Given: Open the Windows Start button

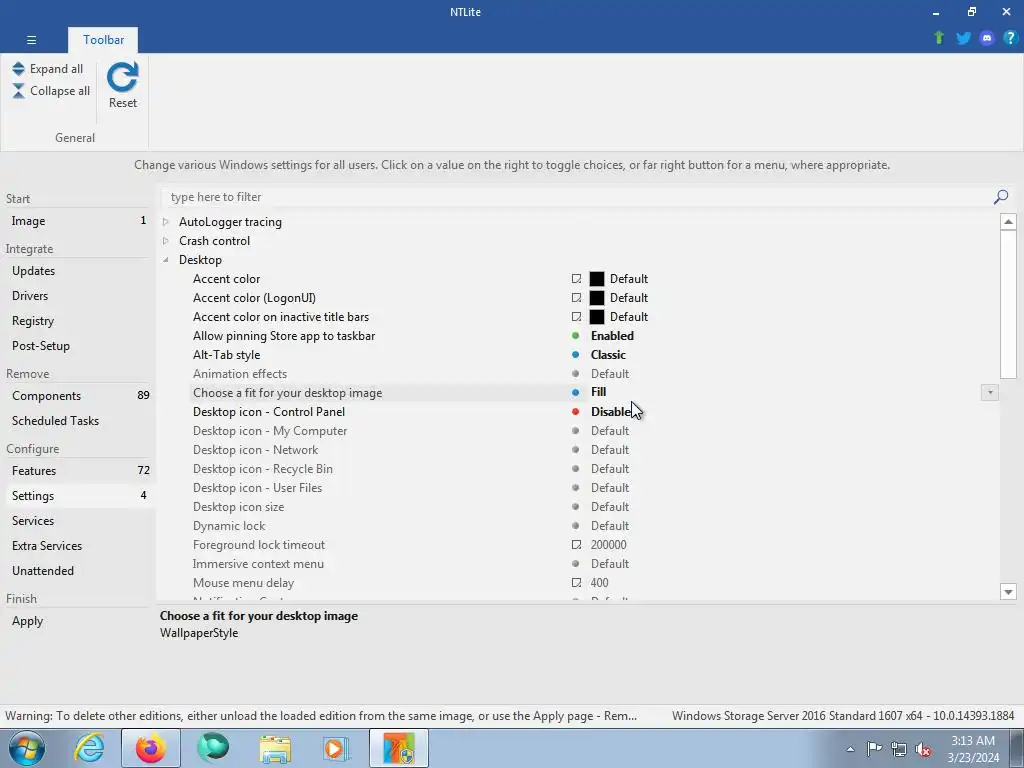Looking at the screenshot, I should [x=27, y=748].
